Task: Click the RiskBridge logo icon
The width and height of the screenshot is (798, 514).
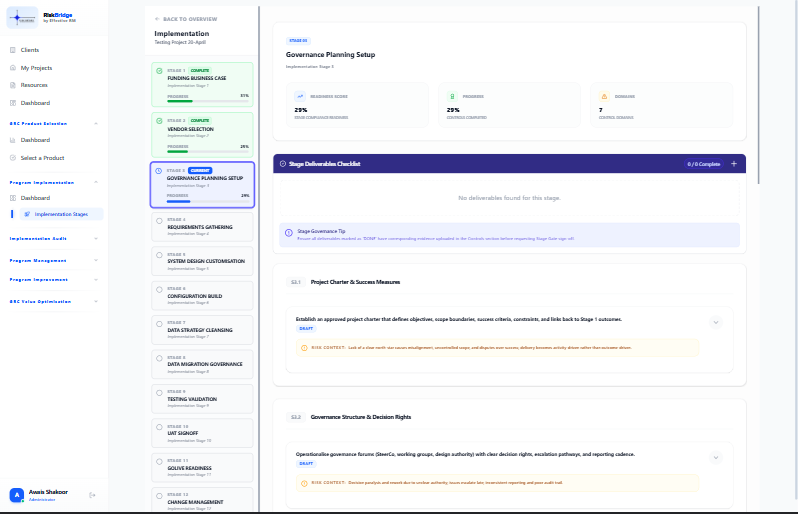Action: coord(22,18)
